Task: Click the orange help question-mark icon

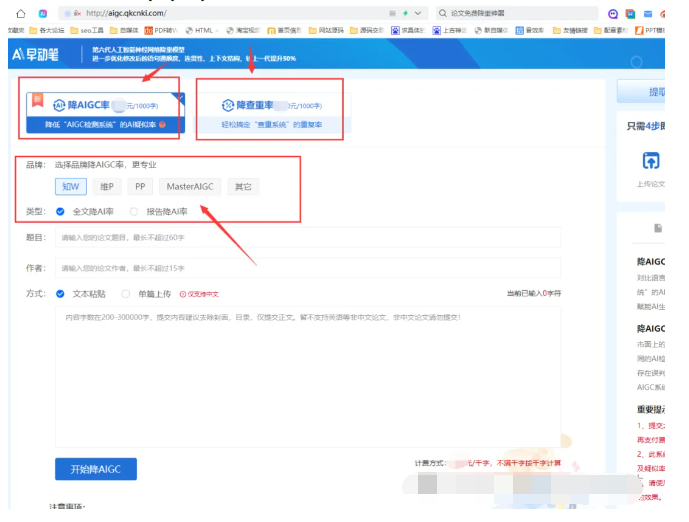Action: tap(162, 125)
